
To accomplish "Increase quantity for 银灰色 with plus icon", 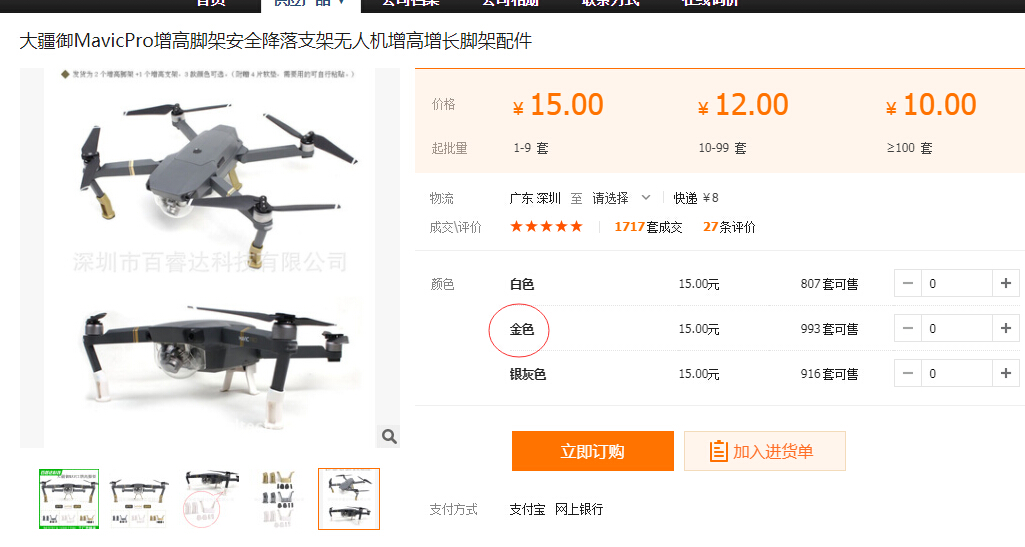I will coord(1005,373).
